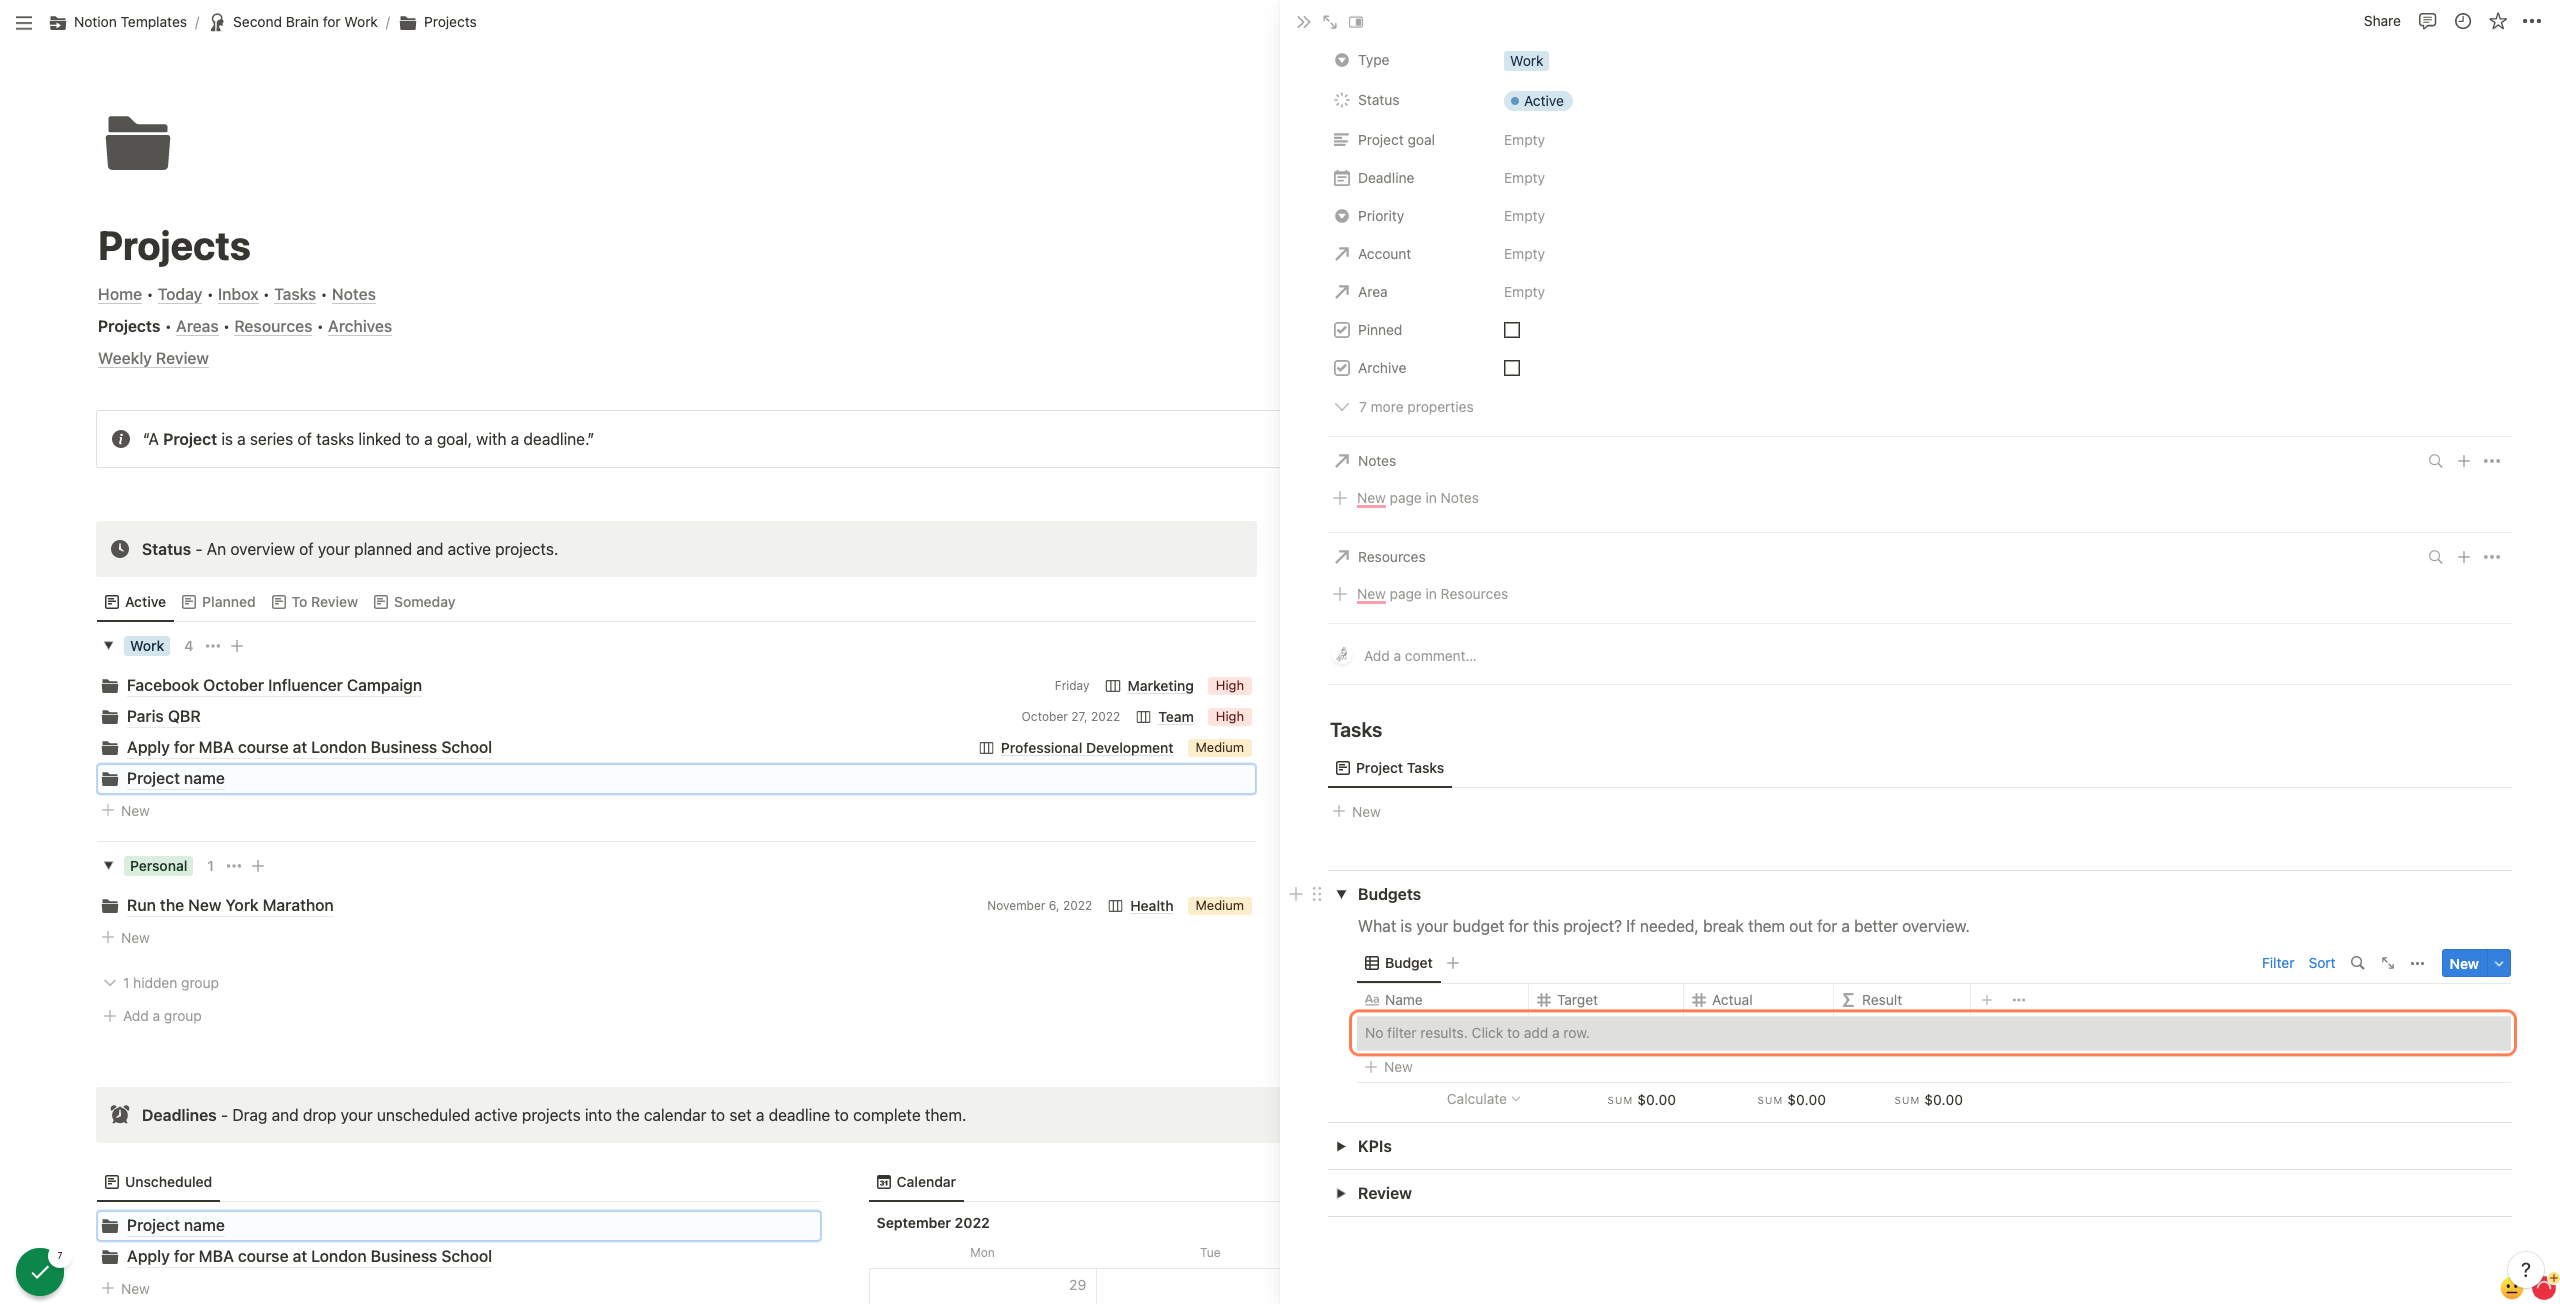
Task: Collapse the side peek panel with double chevron
Action: click(x=1303, y=22)
